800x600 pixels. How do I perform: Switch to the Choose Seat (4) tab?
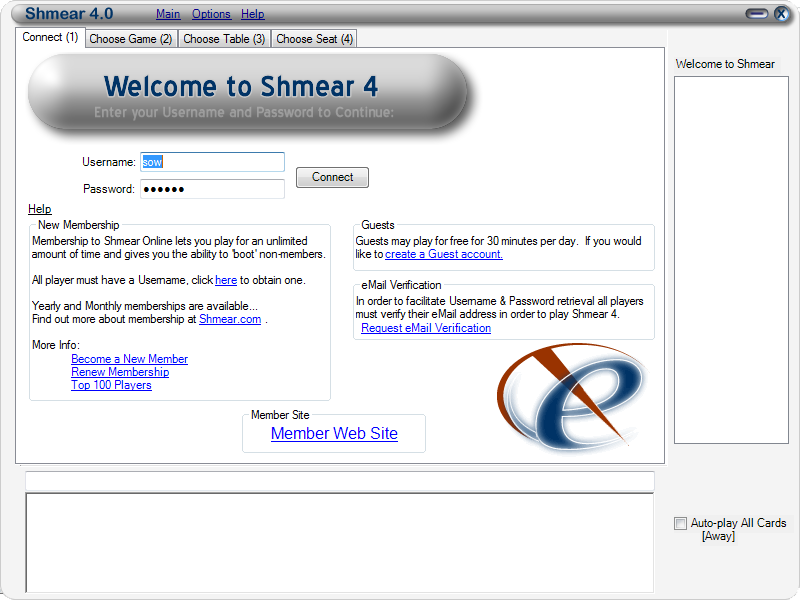click(314, 39)
